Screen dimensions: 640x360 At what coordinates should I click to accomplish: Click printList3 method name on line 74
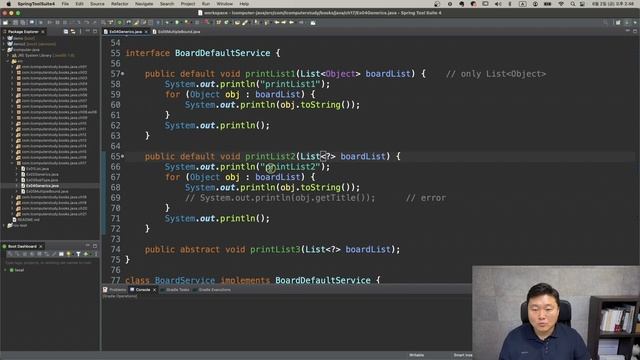pyautogui.click(x=275, y=249)
